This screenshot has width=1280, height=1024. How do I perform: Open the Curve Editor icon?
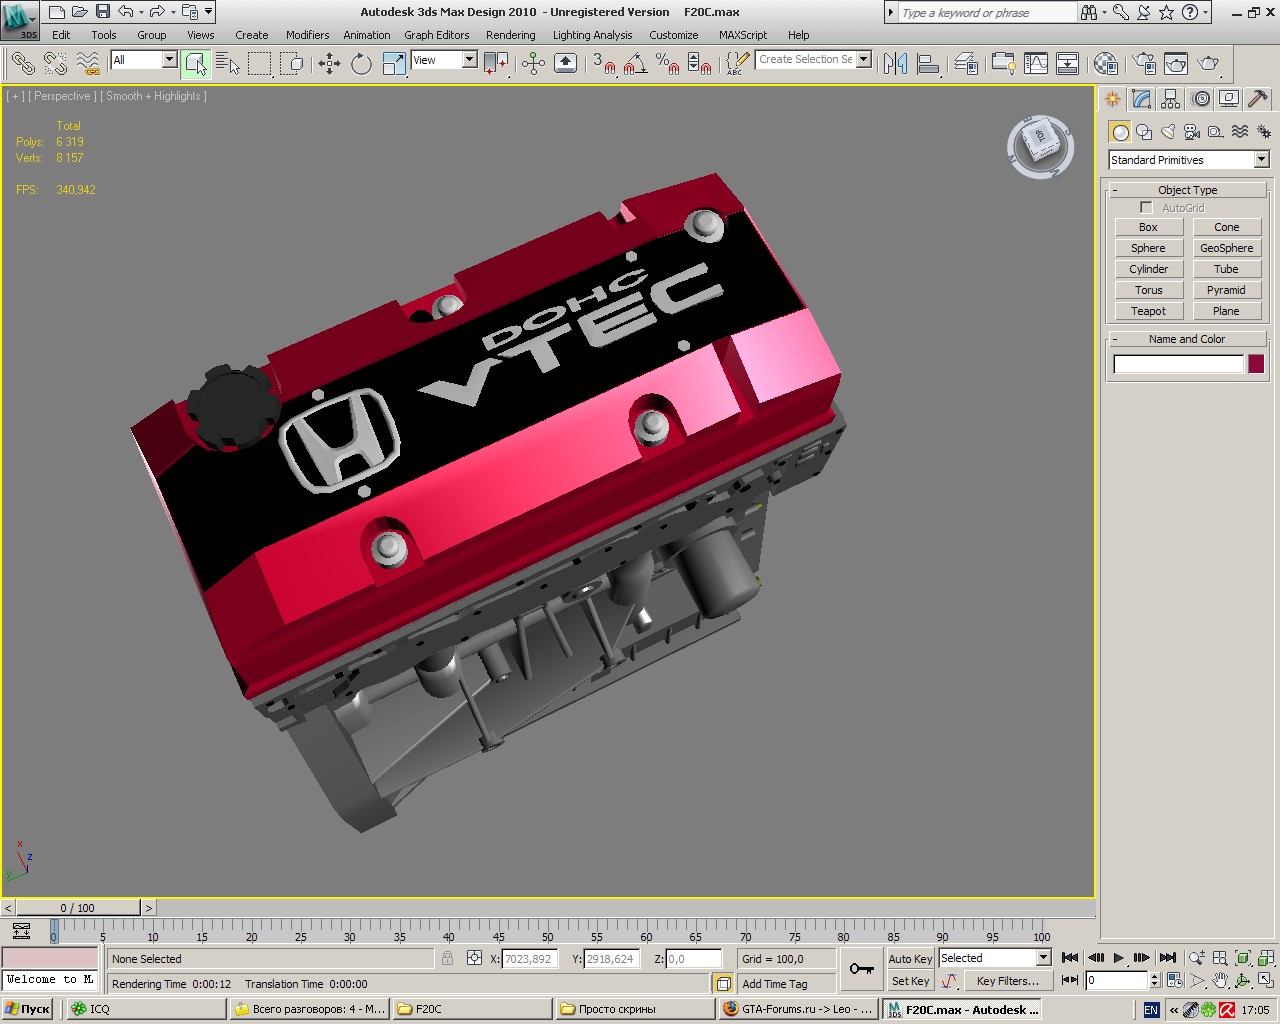click(1036, 64)
